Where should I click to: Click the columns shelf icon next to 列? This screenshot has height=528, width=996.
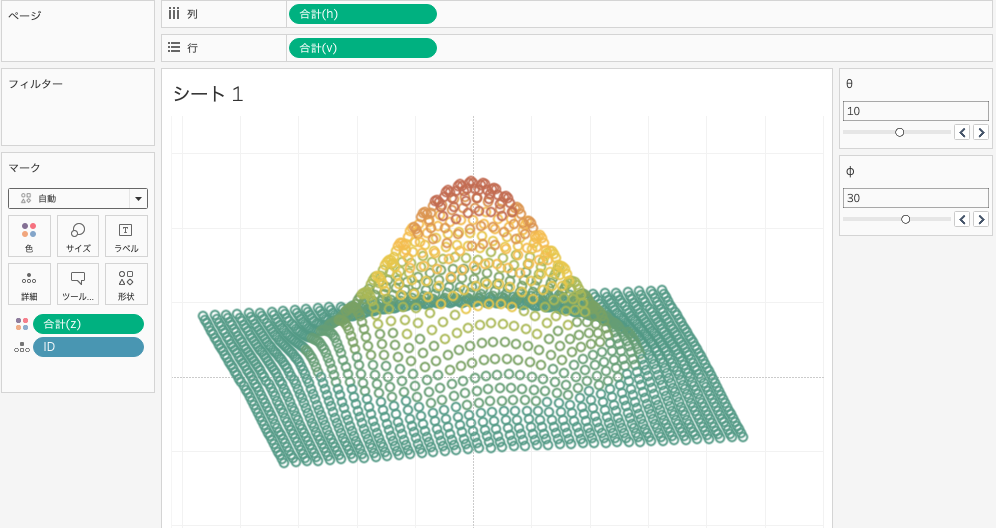174,13
